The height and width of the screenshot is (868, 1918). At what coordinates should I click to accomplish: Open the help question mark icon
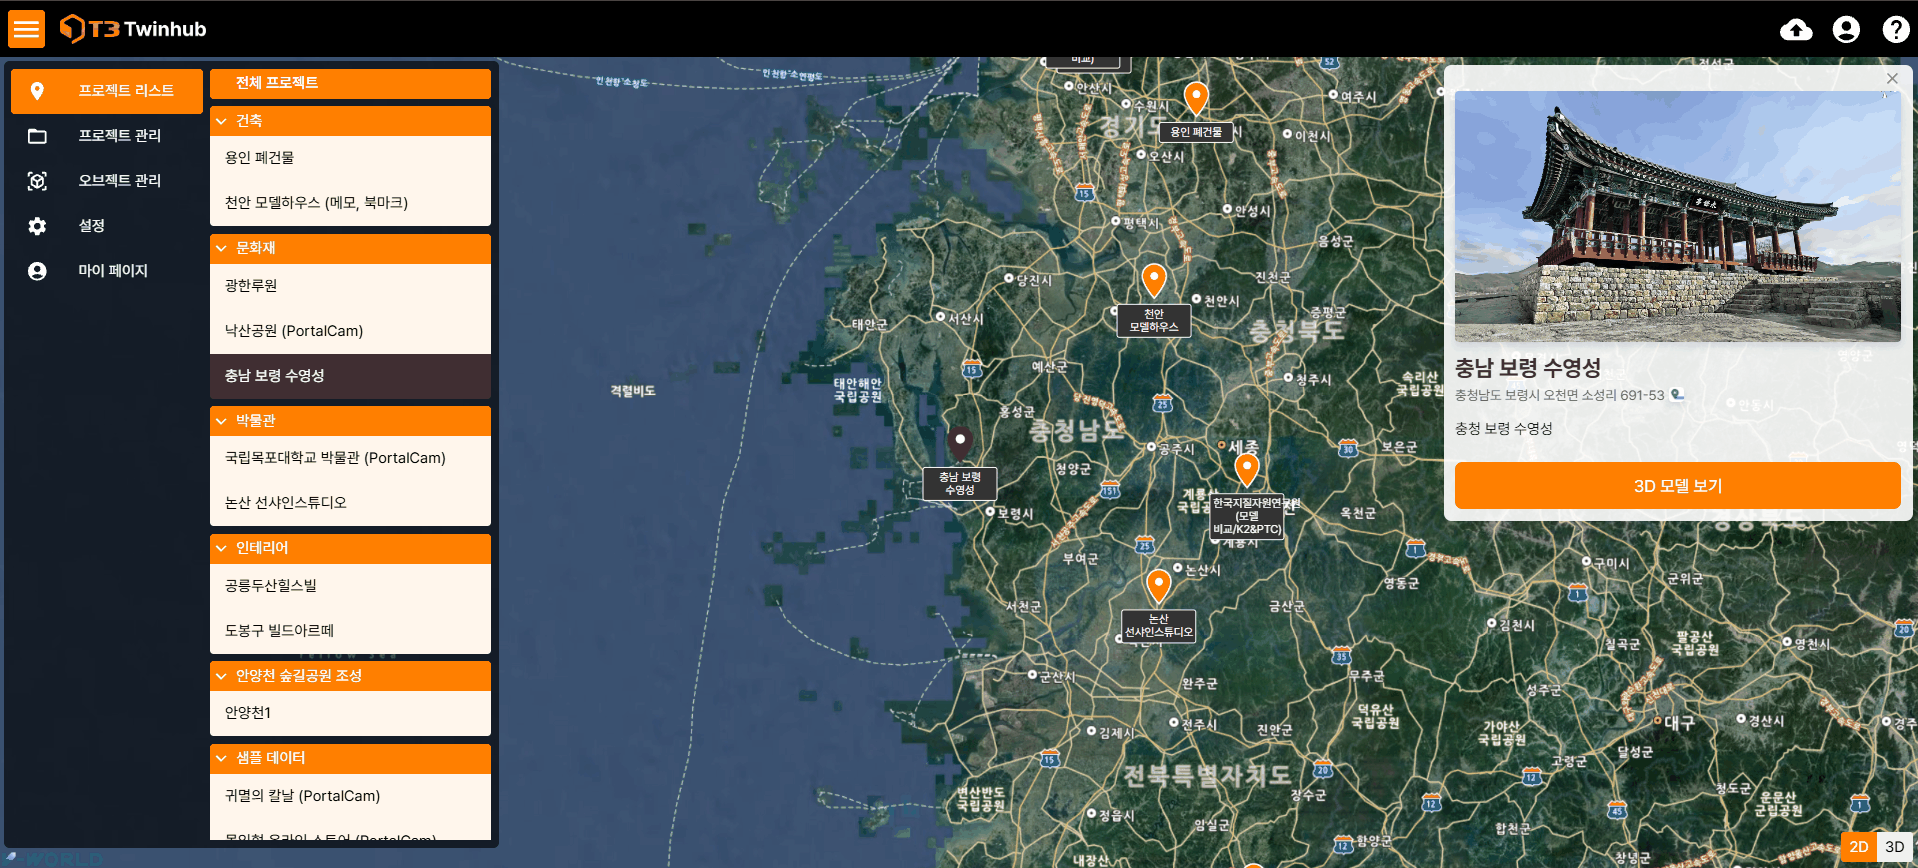point(1895,30)
